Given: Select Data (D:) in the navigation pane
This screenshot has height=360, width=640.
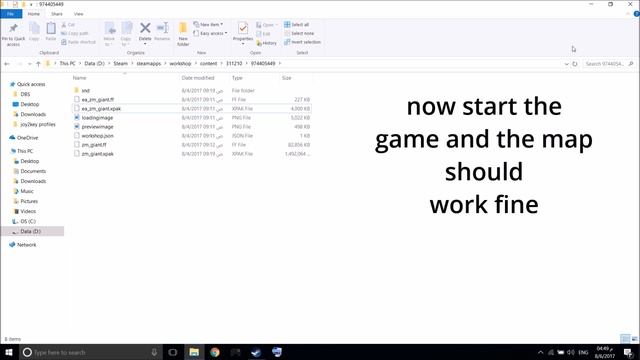Looking at the screenshot, I should (x=31, y=231).
